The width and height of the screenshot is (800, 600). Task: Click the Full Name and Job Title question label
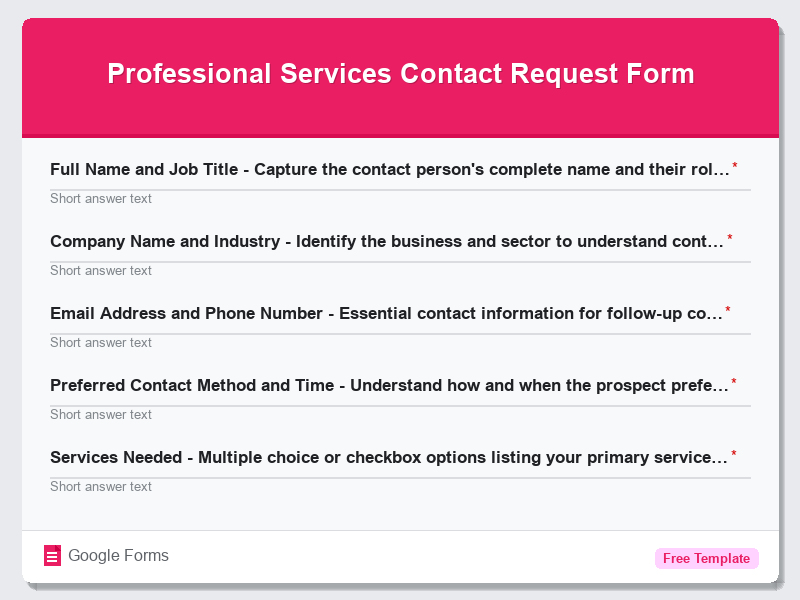coord(390,169)
